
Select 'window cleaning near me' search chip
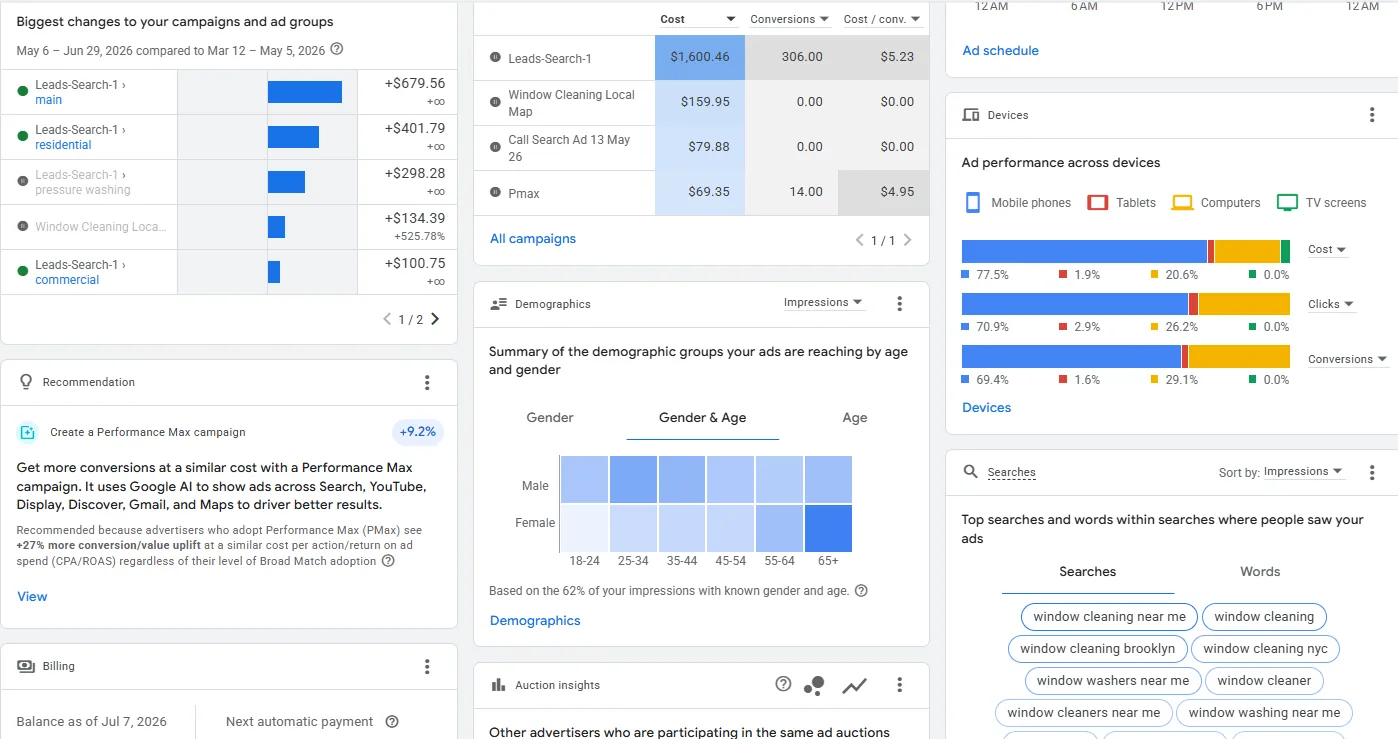pyautogui.click(x=1109, y=617)
